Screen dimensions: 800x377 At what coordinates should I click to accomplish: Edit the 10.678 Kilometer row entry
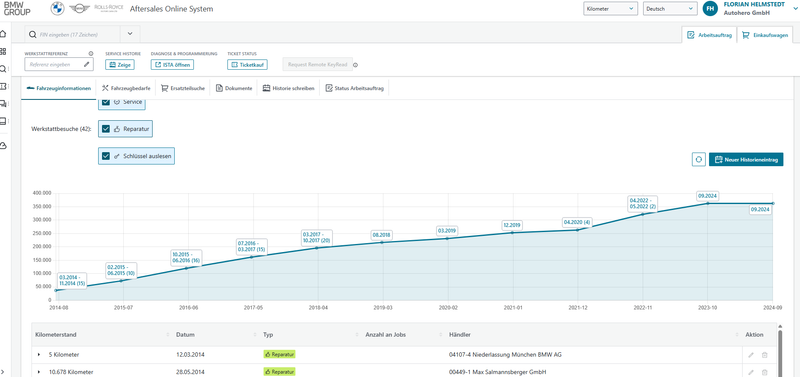[x=751, y=372]
